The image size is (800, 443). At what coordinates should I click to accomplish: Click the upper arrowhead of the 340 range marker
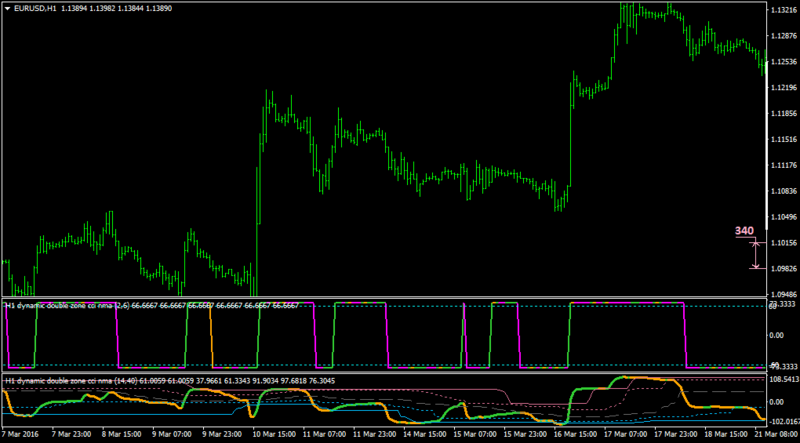click(x=756, y=245)
